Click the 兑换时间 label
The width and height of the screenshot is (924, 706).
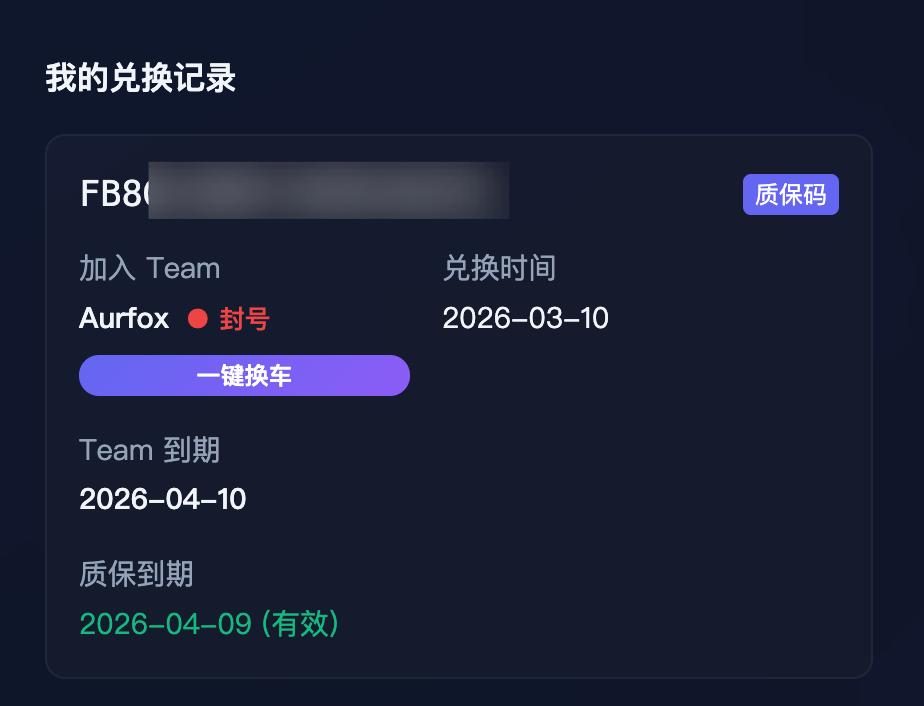[499, 268]
